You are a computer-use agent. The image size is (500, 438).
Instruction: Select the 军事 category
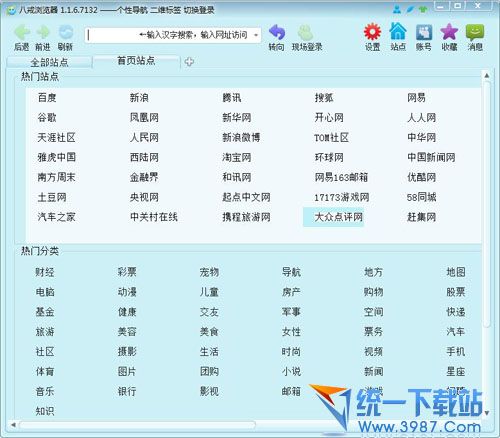click(x=291, y=312)
